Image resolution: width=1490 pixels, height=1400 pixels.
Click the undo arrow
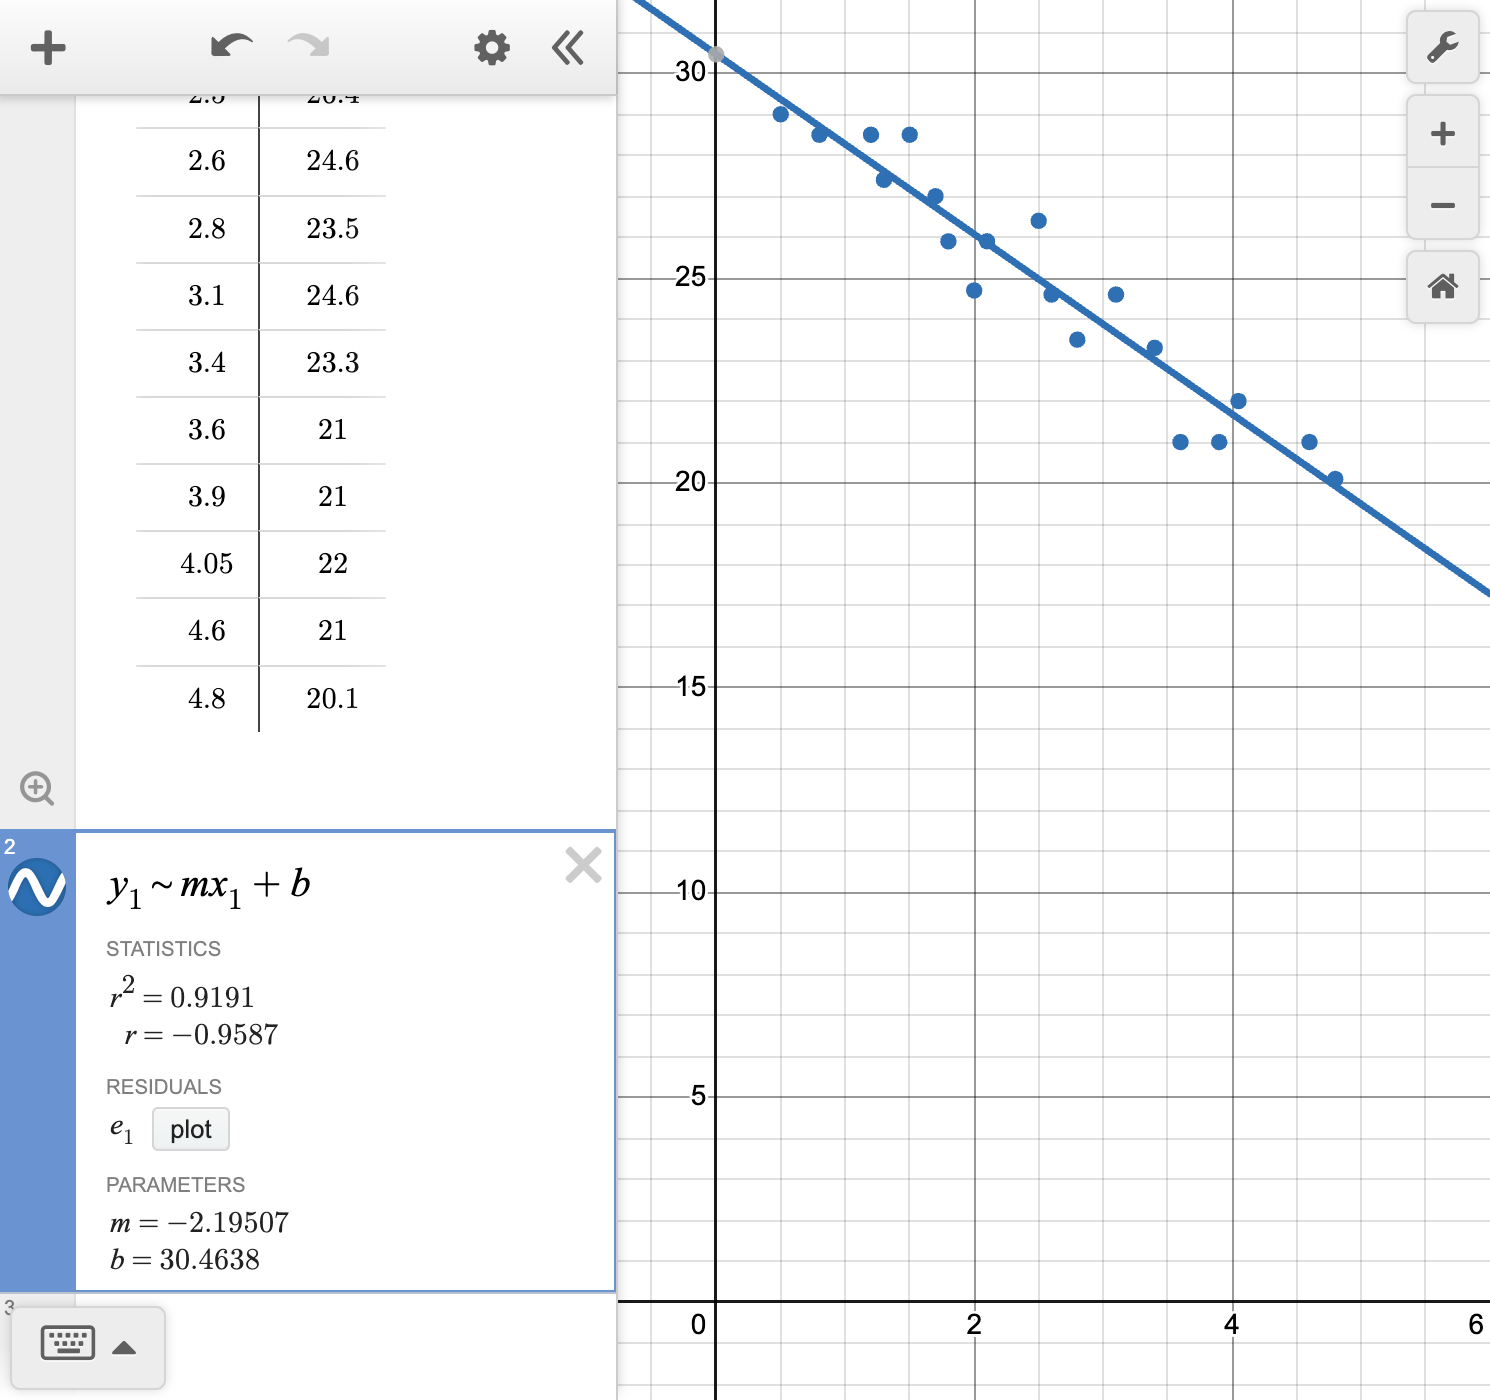(230, 47)
